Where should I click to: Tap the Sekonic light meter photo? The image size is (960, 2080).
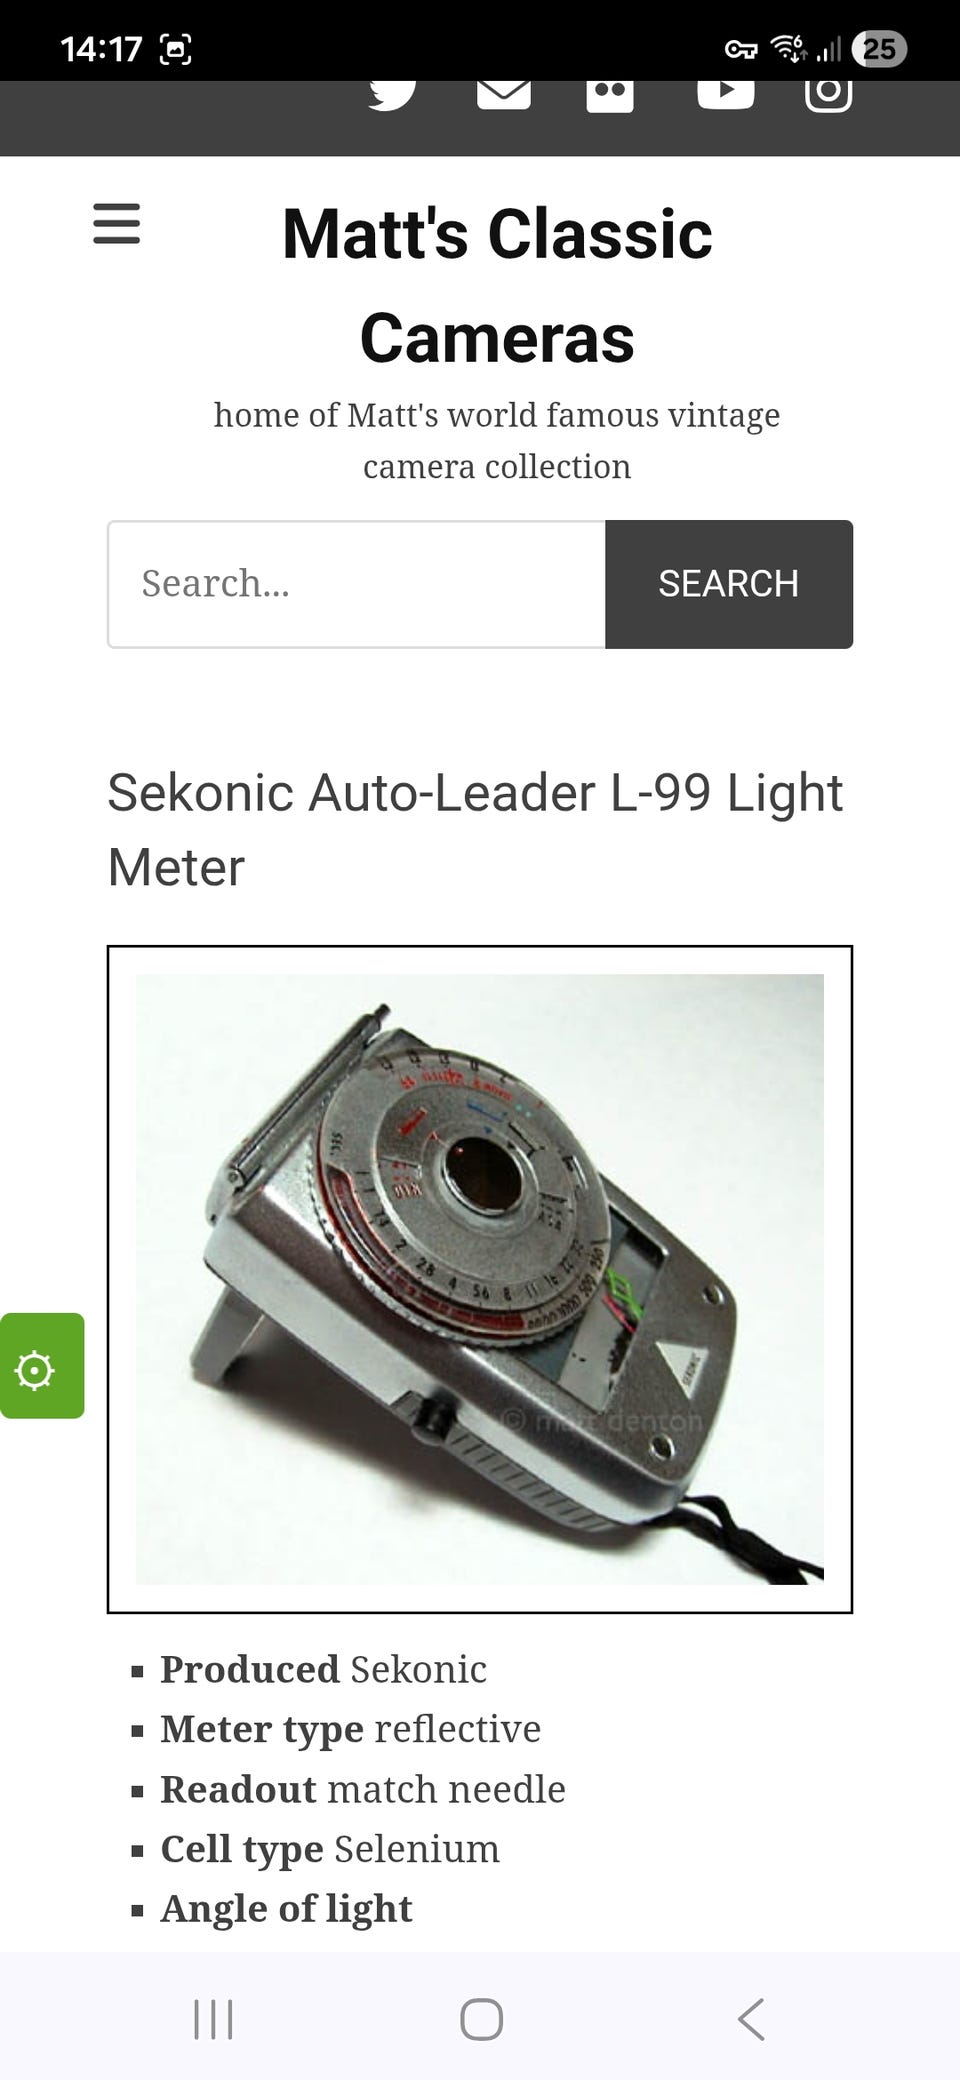(480, 1279)
